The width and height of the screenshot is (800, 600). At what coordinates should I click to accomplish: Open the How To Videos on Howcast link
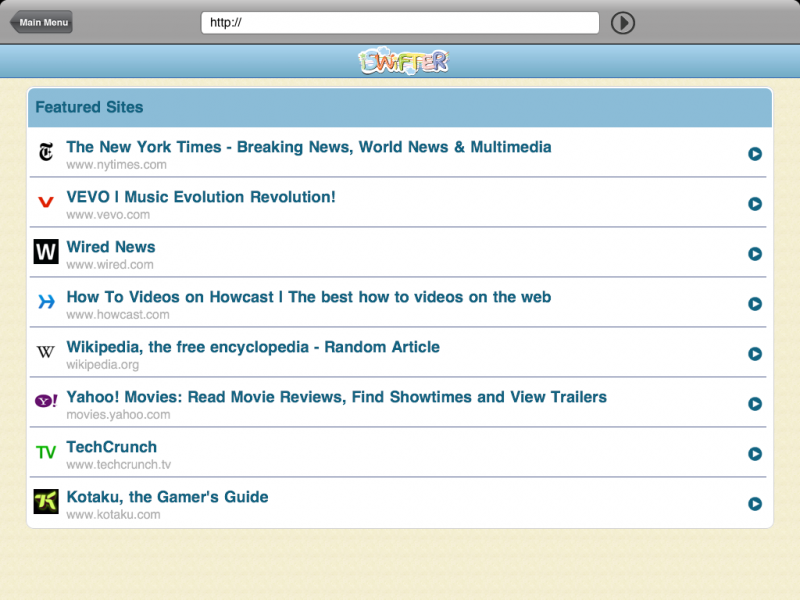309,297
